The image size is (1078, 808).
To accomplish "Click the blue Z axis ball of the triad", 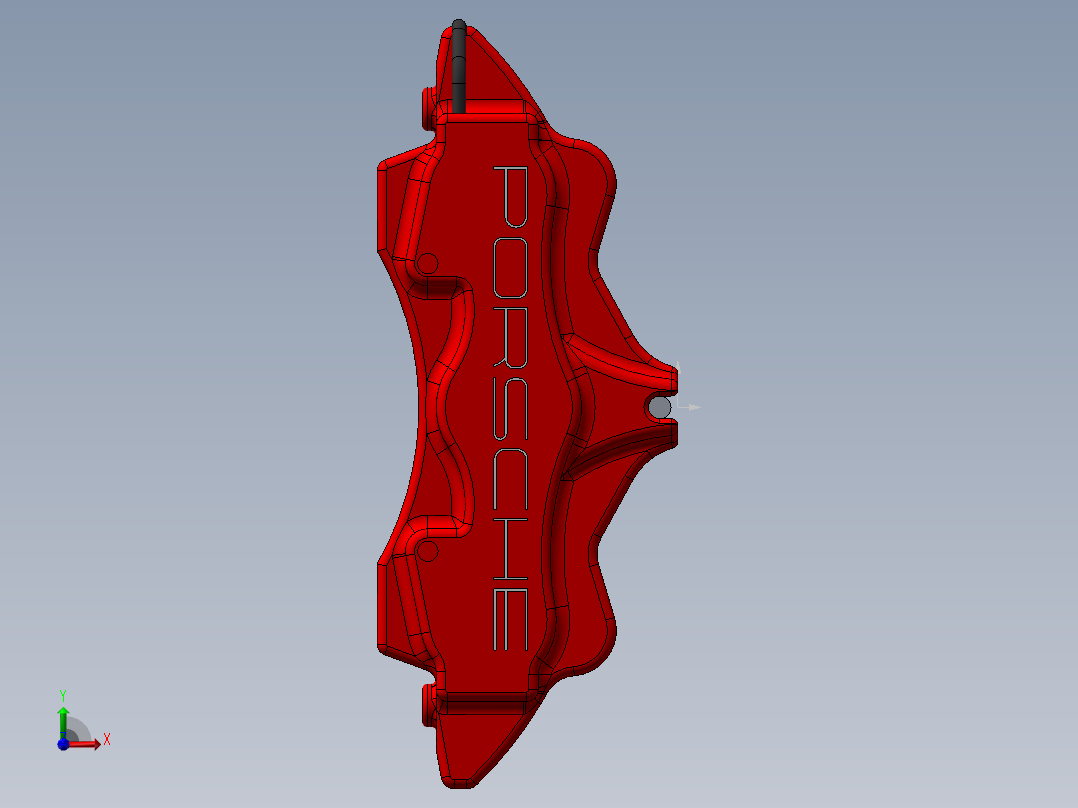I will pos(63,744).
